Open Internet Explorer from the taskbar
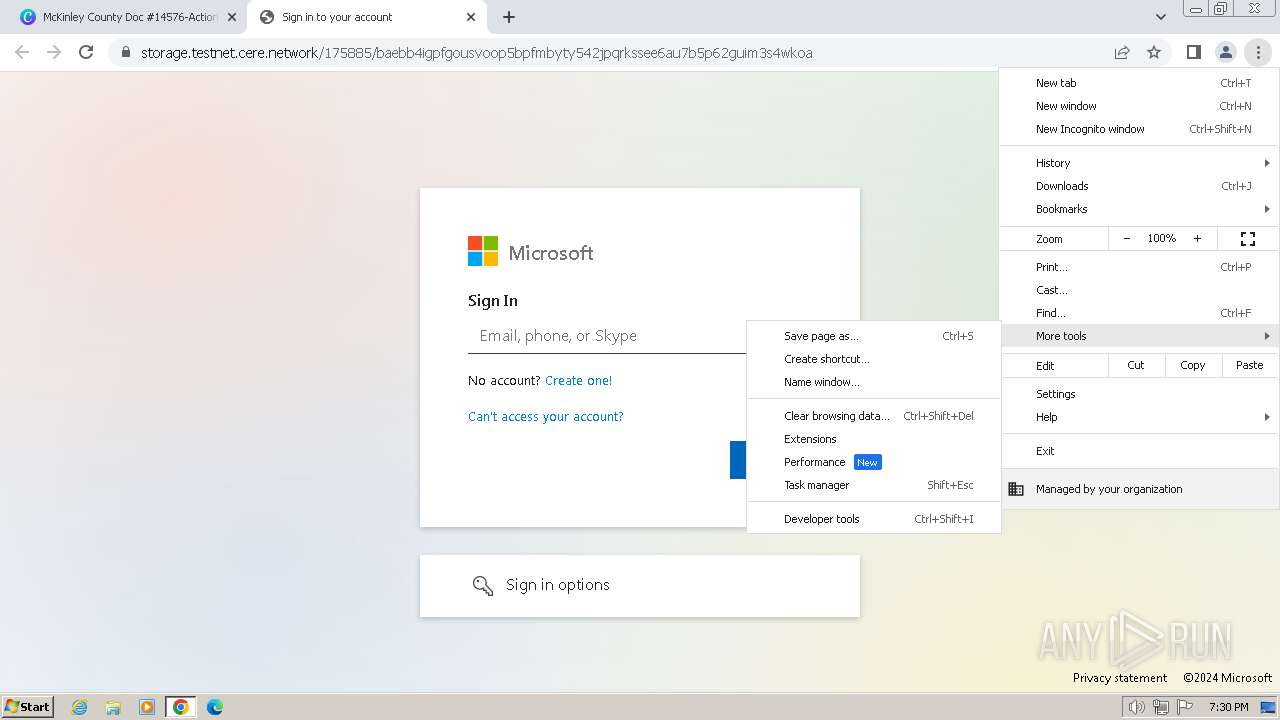Screen dimensions: 1280x720 [80, 707]
